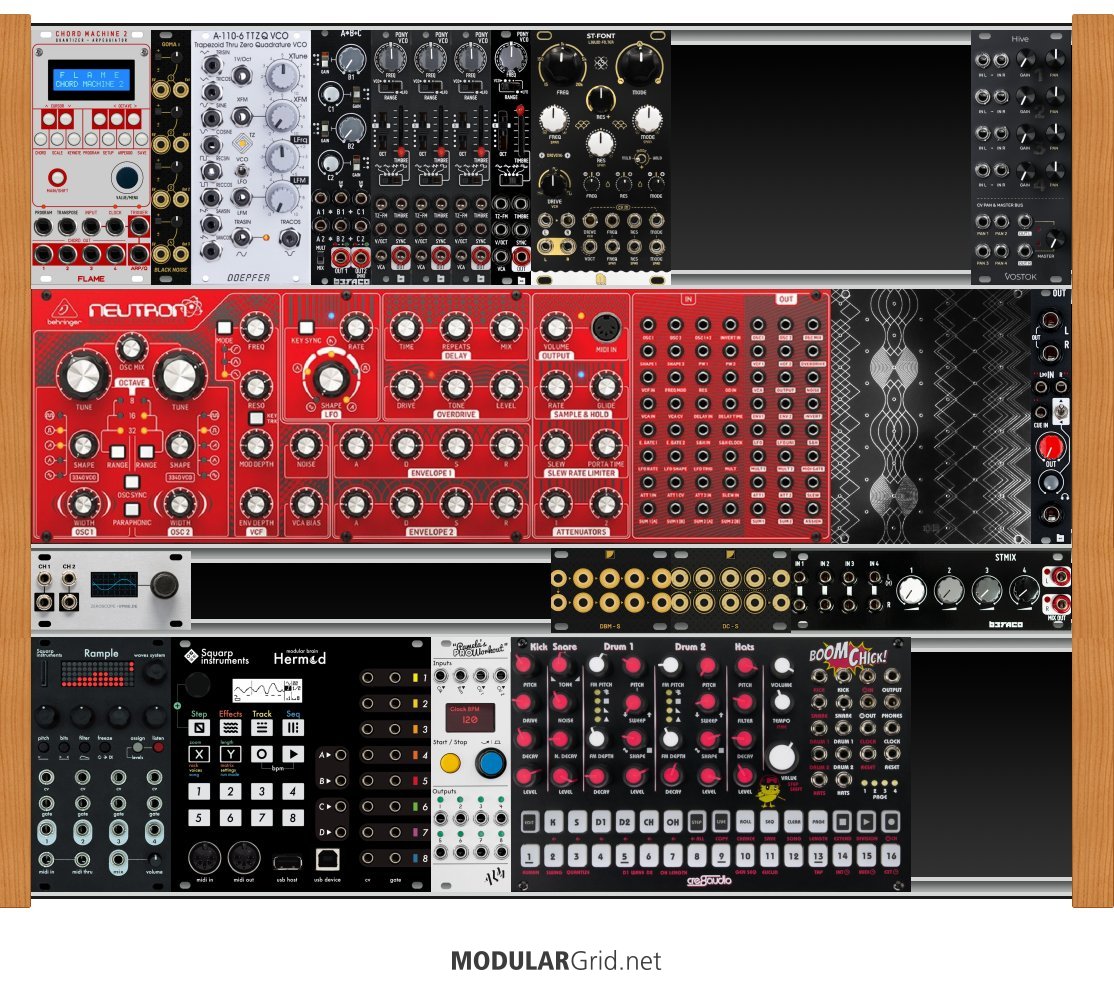Toggle the Rample freeze button

click(104, 748)
